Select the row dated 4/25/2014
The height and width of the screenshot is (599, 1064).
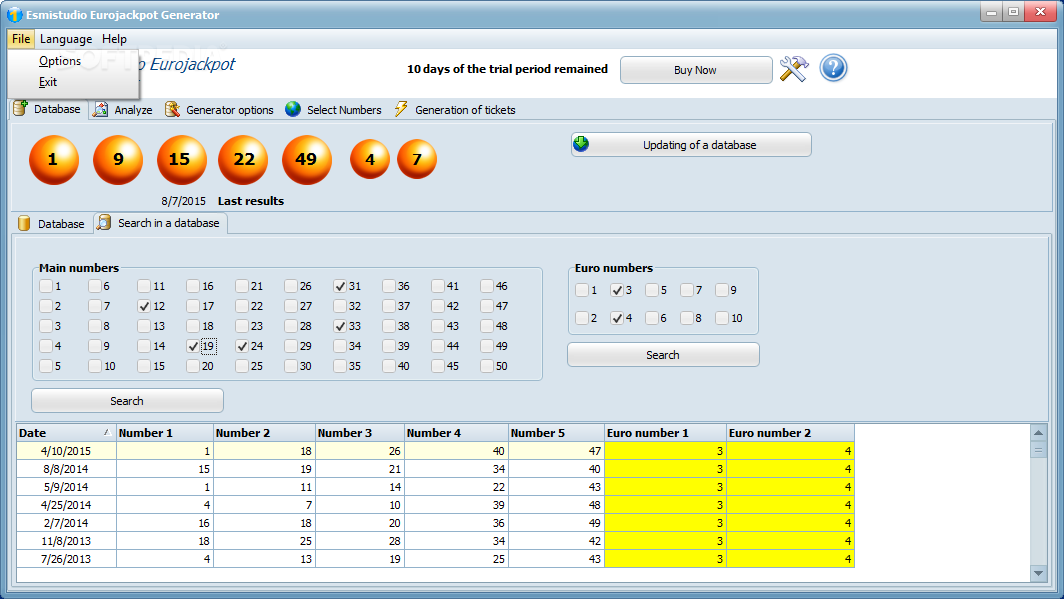pos(435,505)
